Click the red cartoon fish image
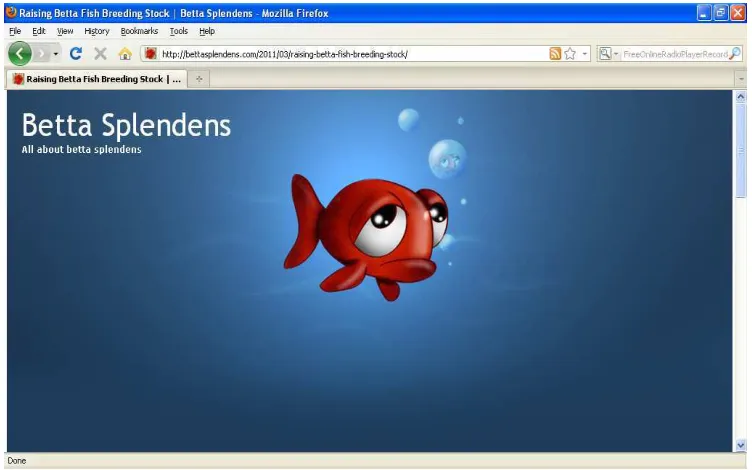 tap(366, 238)
